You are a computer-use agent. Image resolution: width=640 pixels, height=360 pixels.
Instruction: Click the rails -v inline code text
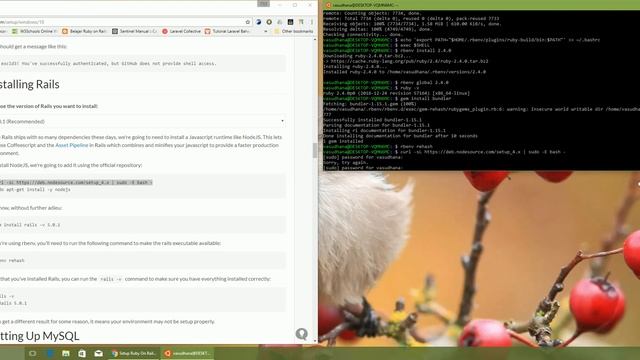[x=111, y=279]
